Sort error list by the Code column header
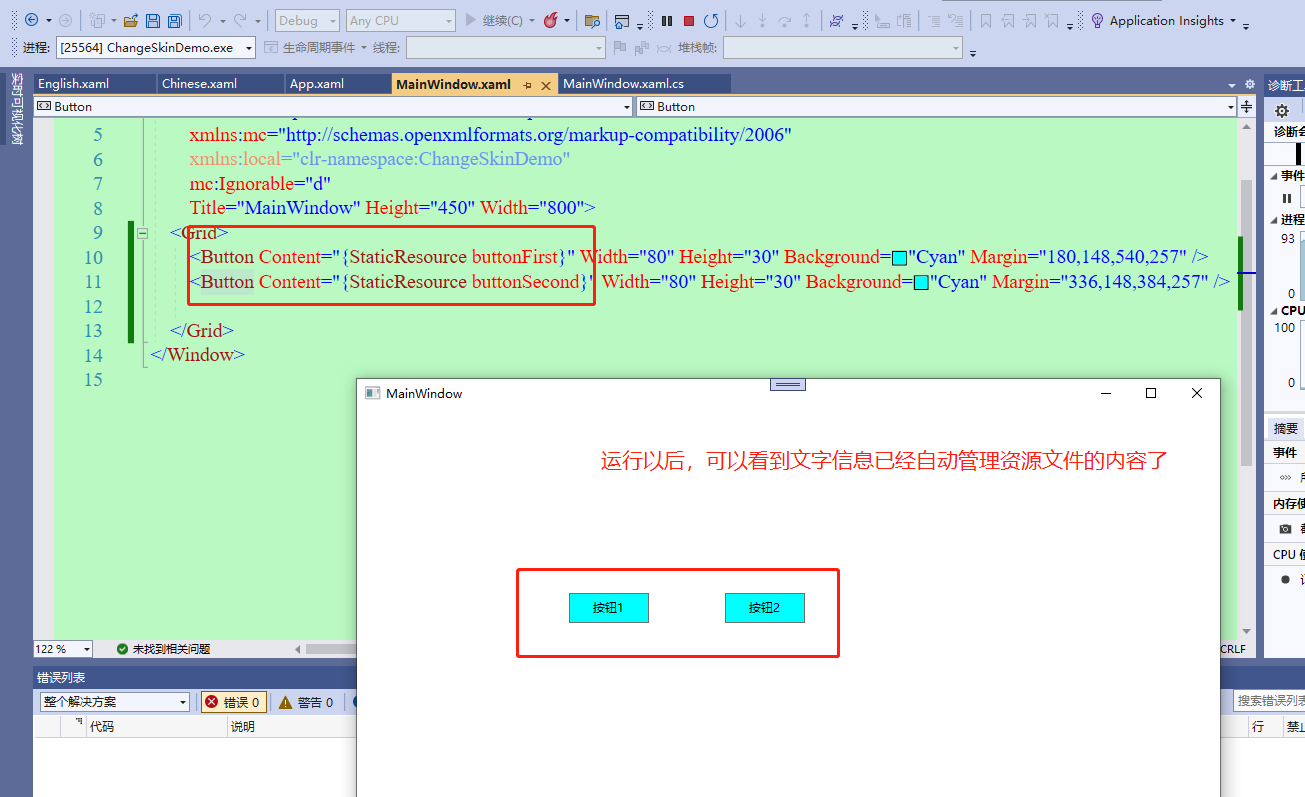This screenshot has width=1305, height=797. point(155,727)
